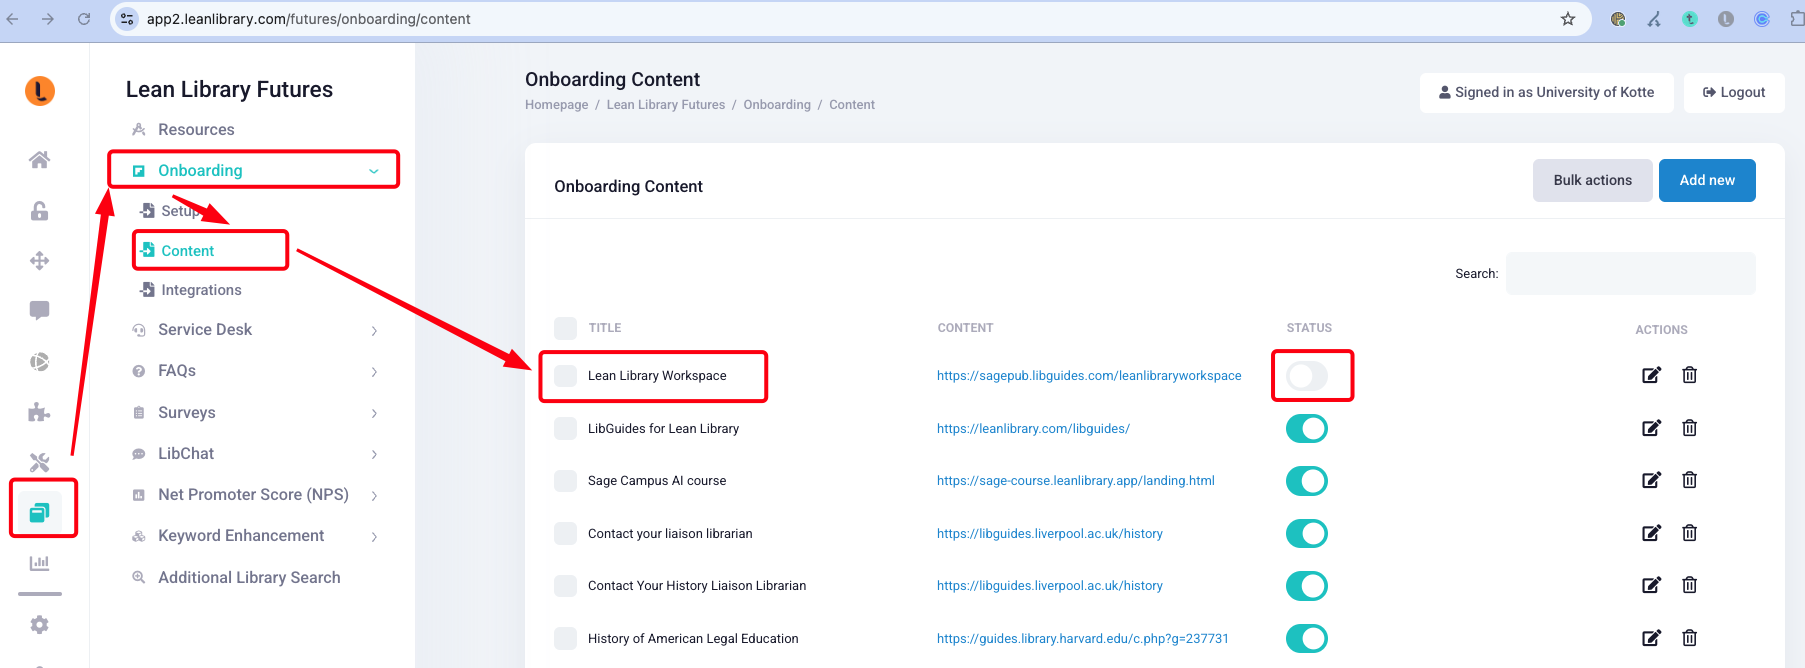Screen dimensions: 1805x668
Task: Tick the Sage Campus AI course checkbox
Action: pyautogui.click(x=565, y=481)
